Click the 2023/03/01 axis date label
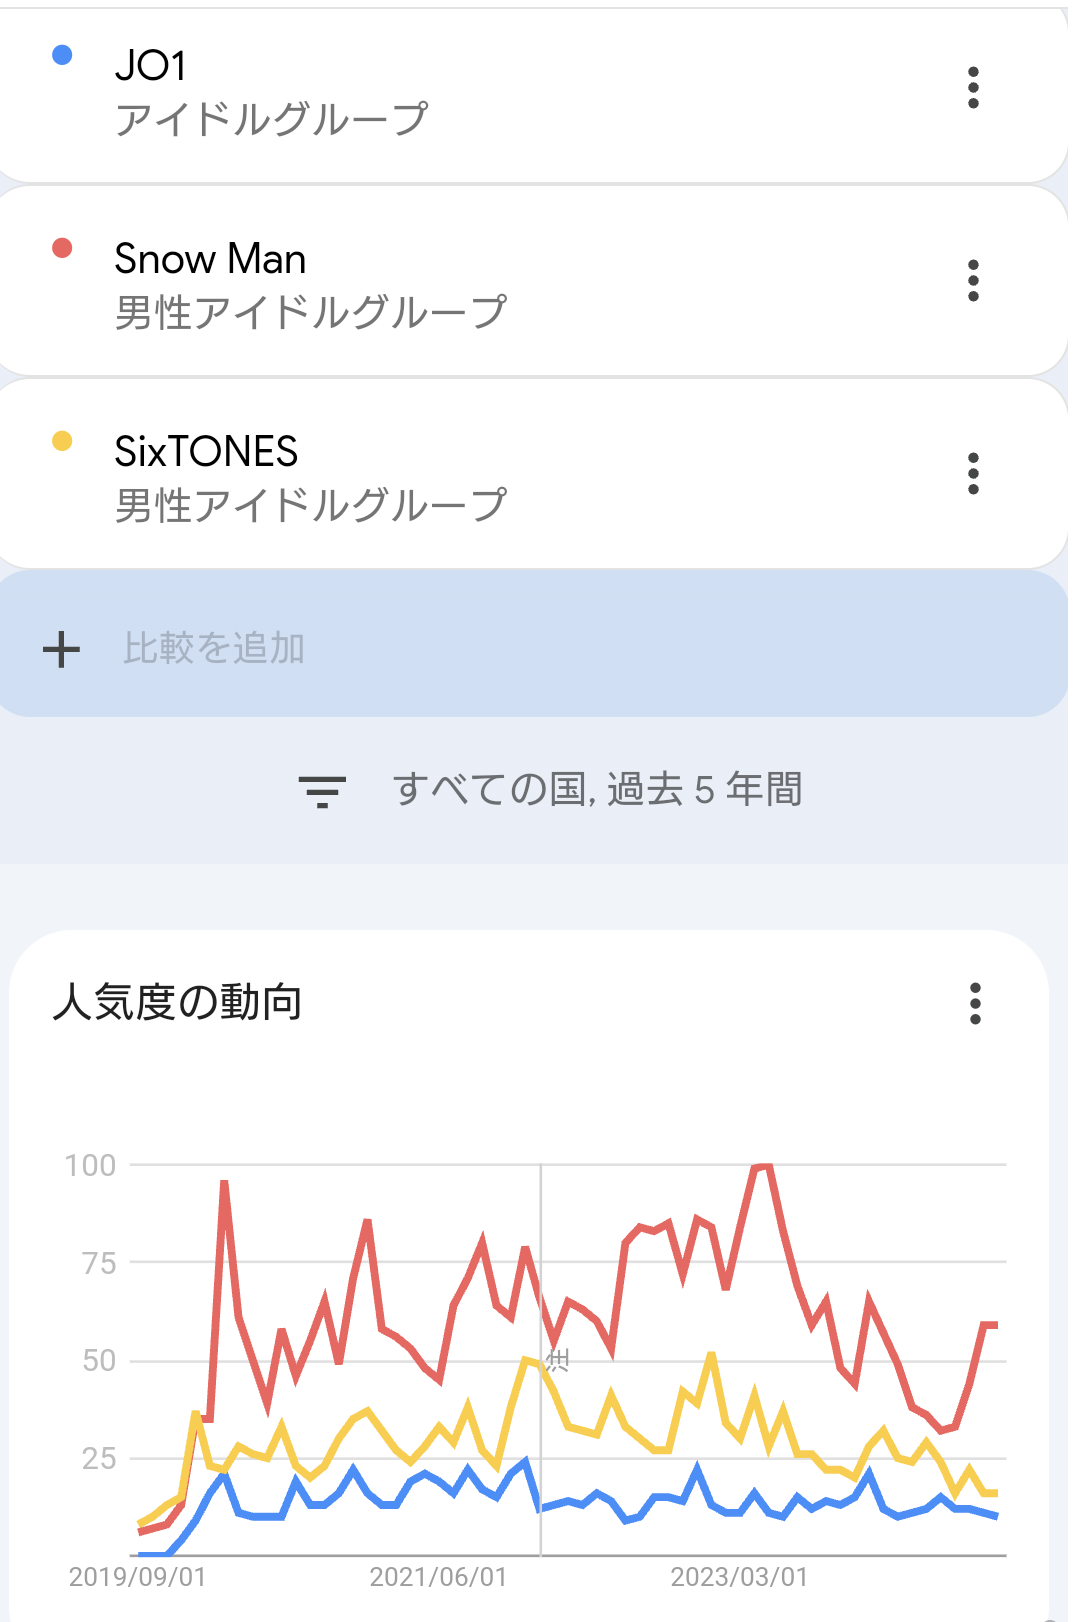Image resolution: width=1080 pixels, height=1622 pixels. (739, 1578)
